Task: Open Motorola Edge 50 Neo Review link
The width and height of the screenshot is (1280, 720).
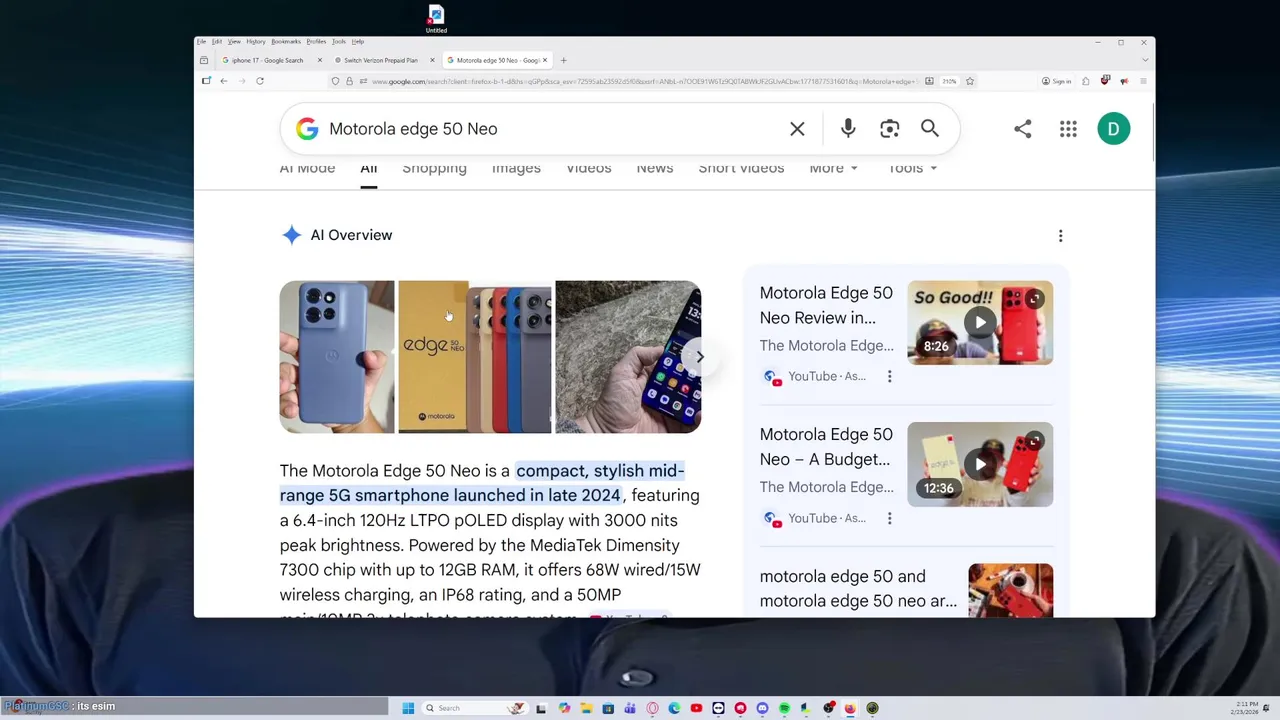Action: (x=826, y=305)
